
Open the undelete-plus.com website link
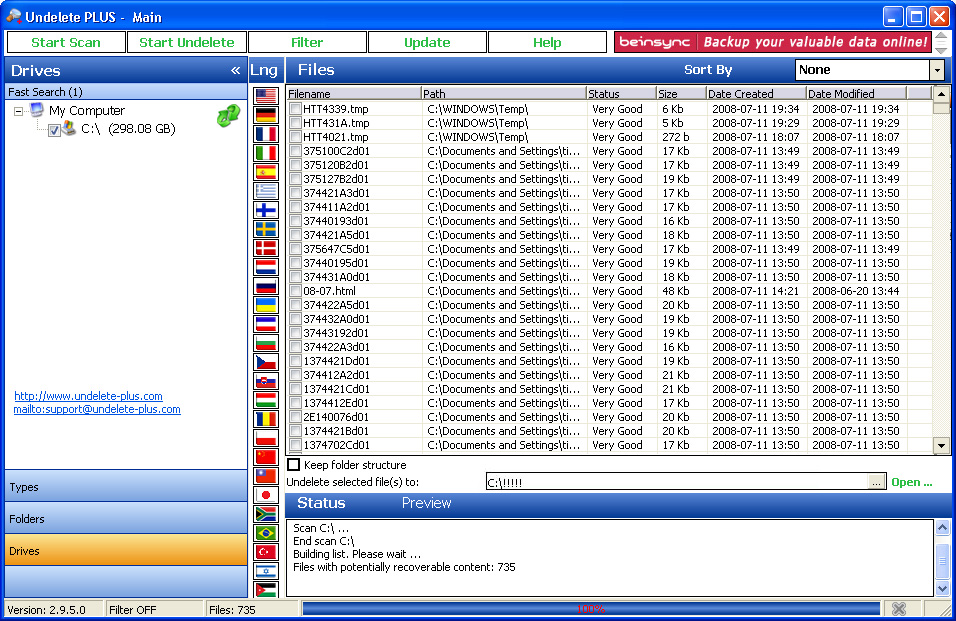[88, 396]
